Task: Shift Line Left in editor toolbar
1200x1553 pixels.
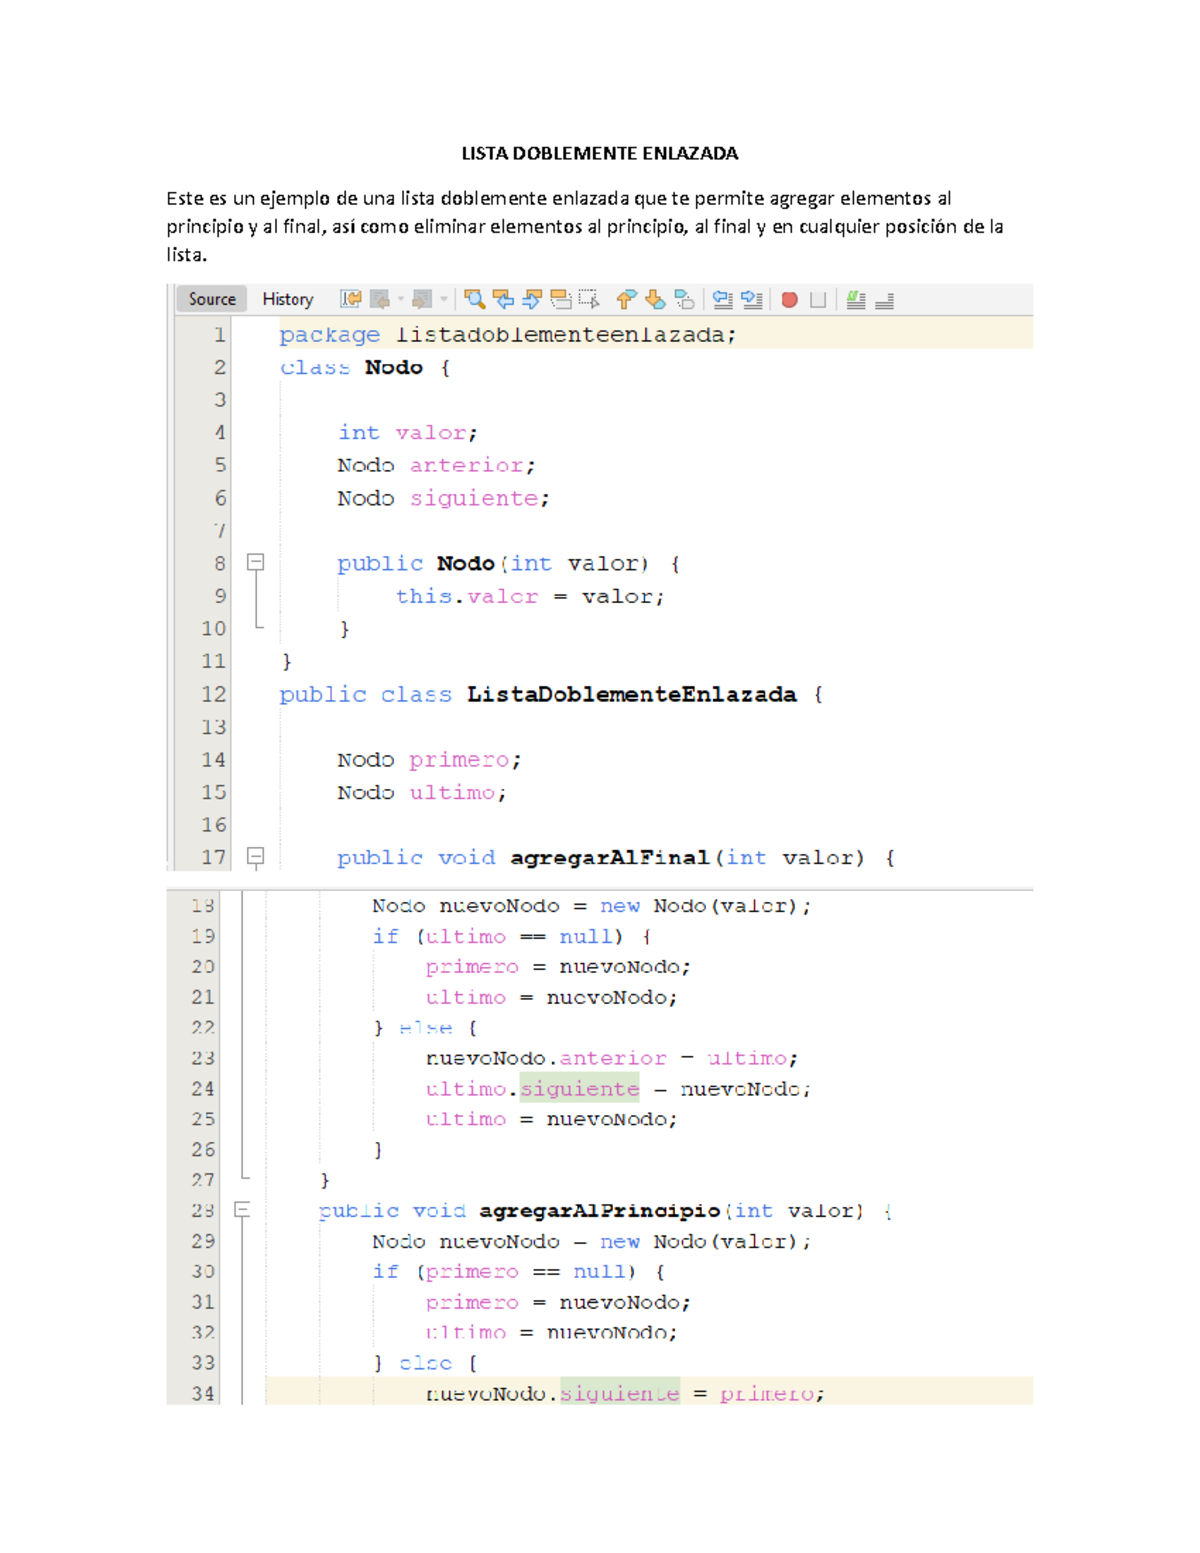Action: click(722, 299)
